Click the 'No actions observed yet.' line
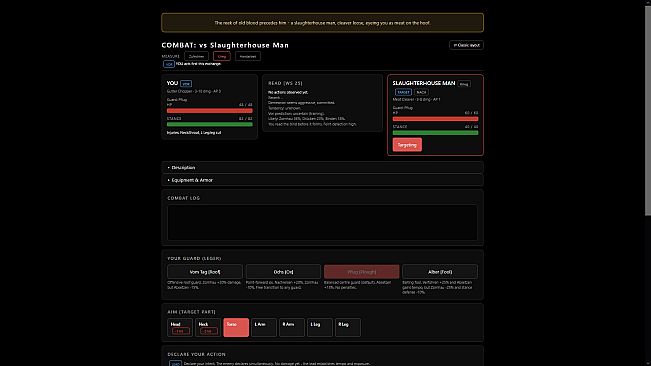This screenshot has height=366, width=651. click(288, 92)
